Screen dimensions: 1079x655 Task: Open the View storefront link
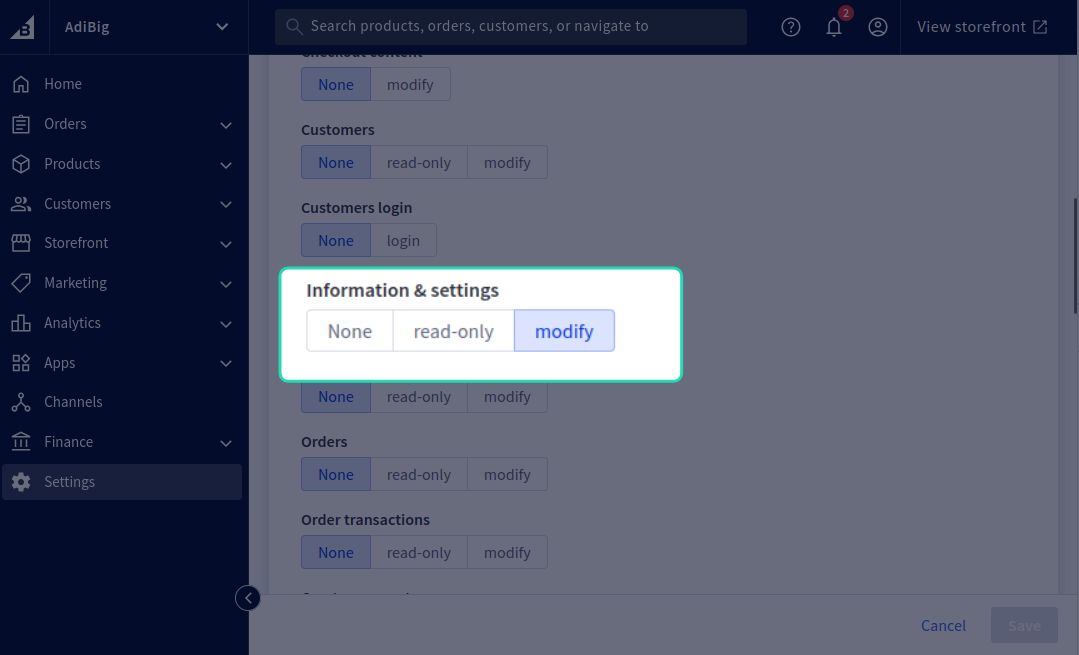click(983, 27)
